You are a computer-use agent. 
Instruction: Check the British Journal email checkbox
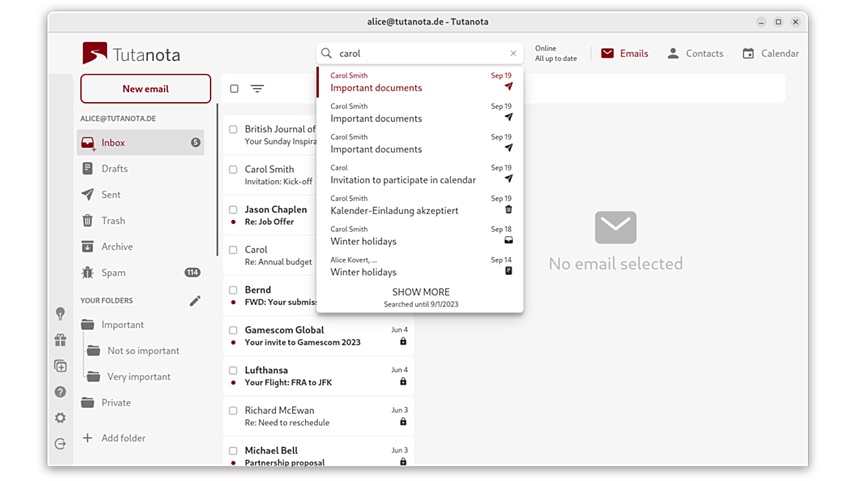(233, 129)
